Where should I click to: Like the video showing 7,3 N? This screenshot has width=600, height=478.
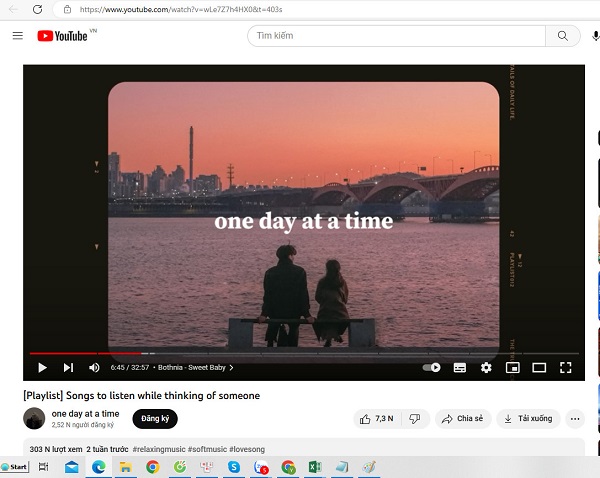click(x=377, y=419)
